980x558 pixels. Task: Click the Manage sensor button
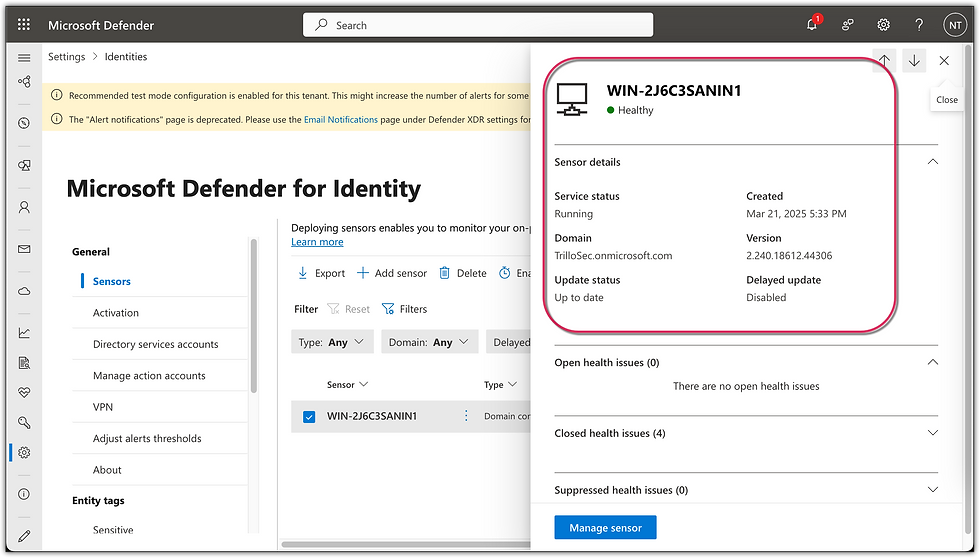click(x=605, y=528)
